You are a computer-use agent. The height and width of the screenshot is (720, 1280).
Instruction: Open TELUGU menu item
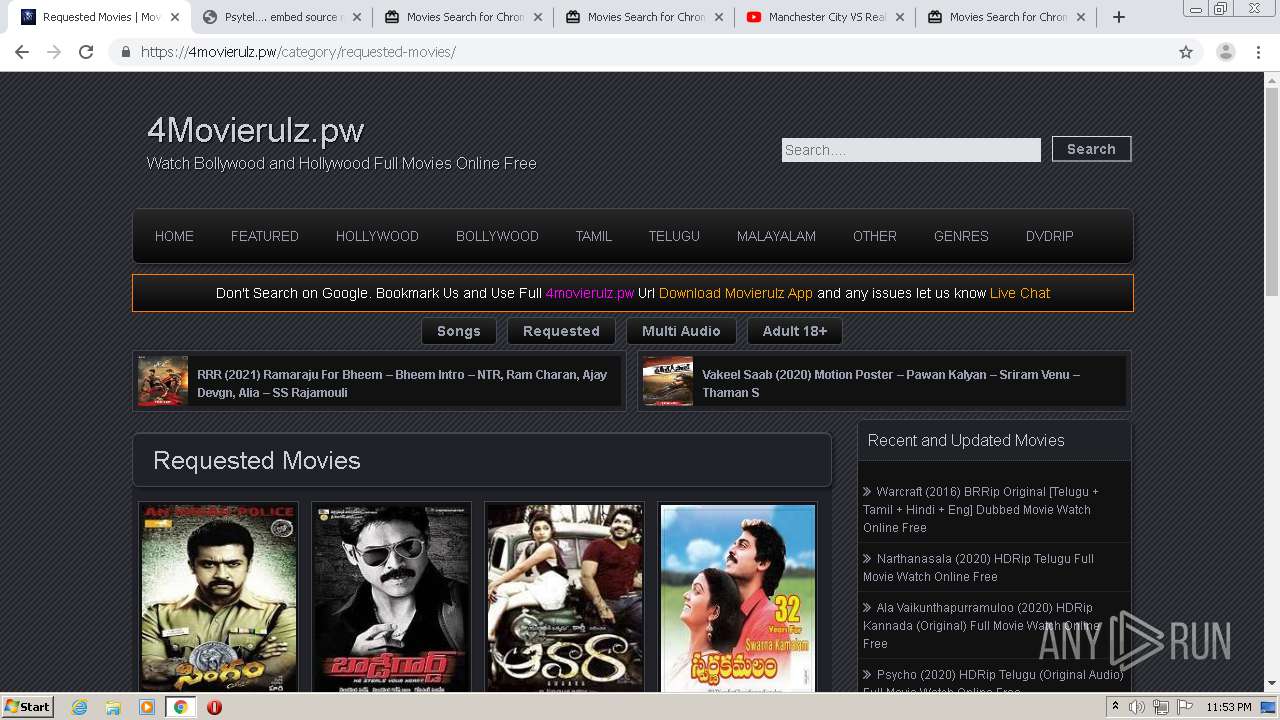pyautogui.click(x=674, y=236)
